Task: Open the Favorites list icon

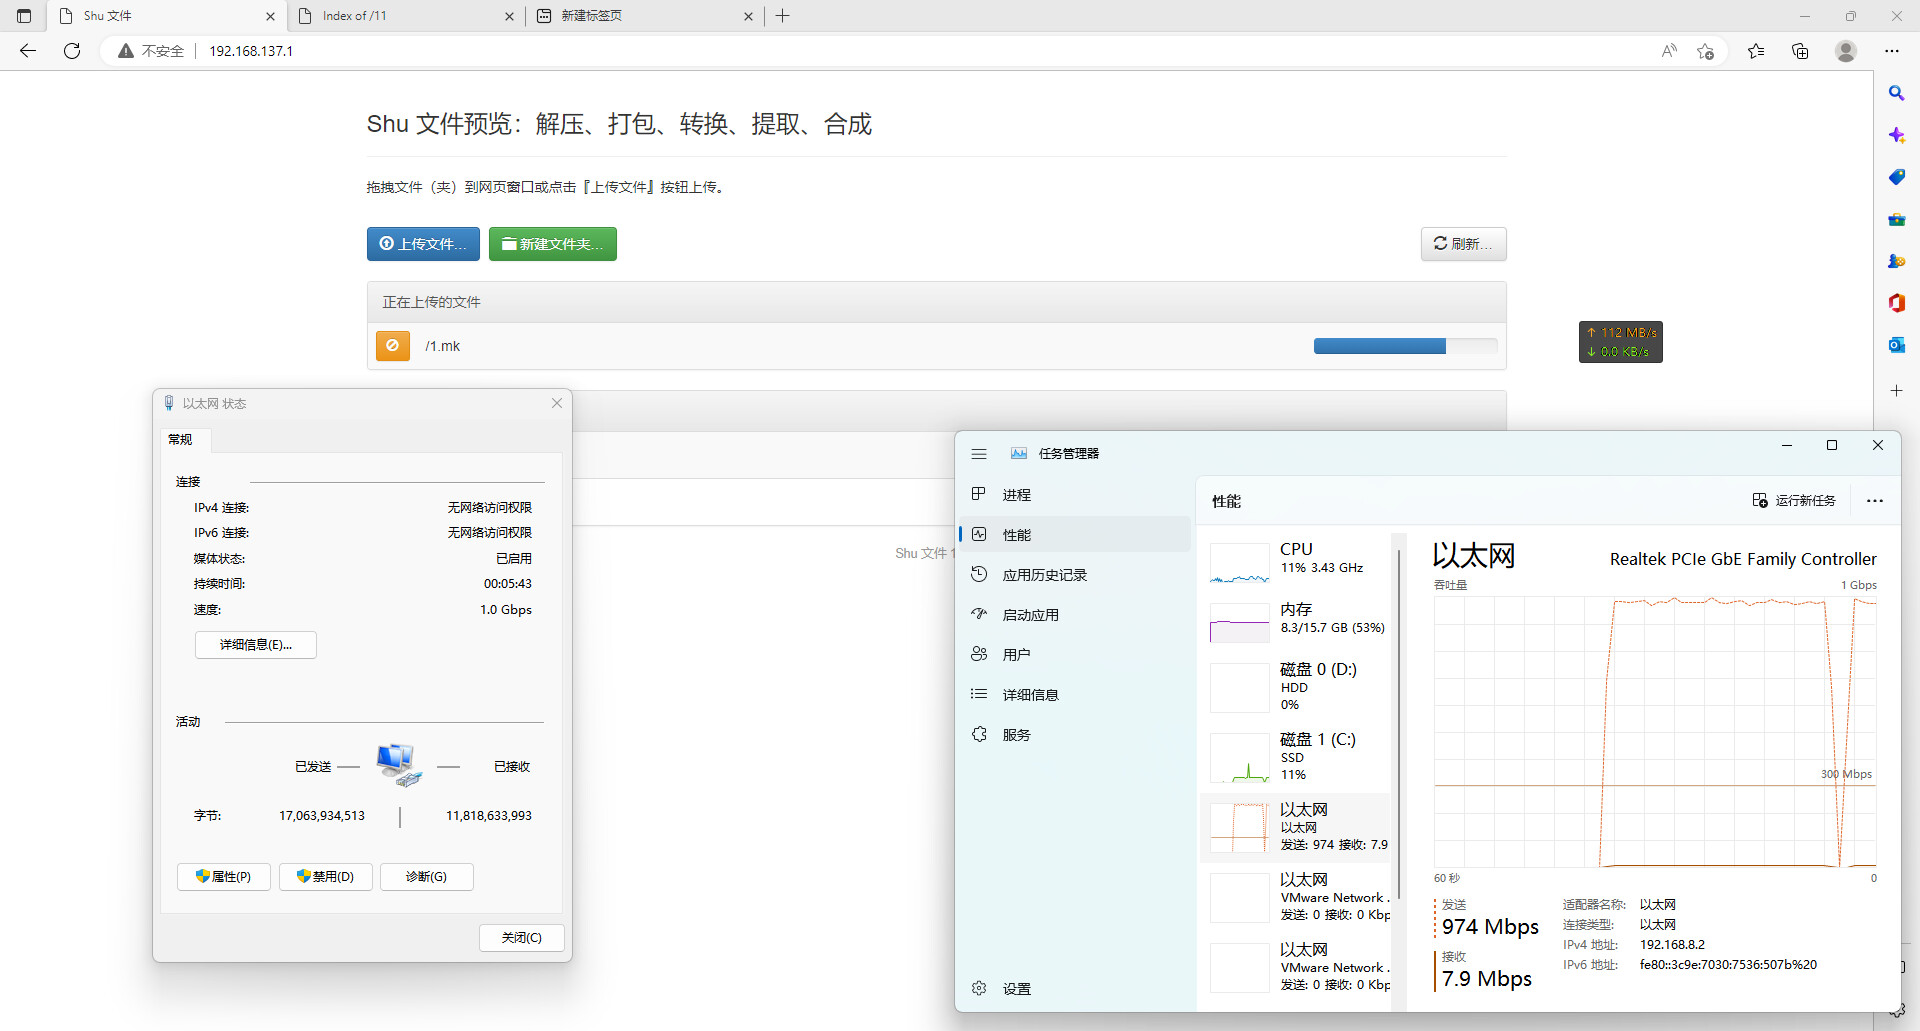Action: coord(1756,51)
